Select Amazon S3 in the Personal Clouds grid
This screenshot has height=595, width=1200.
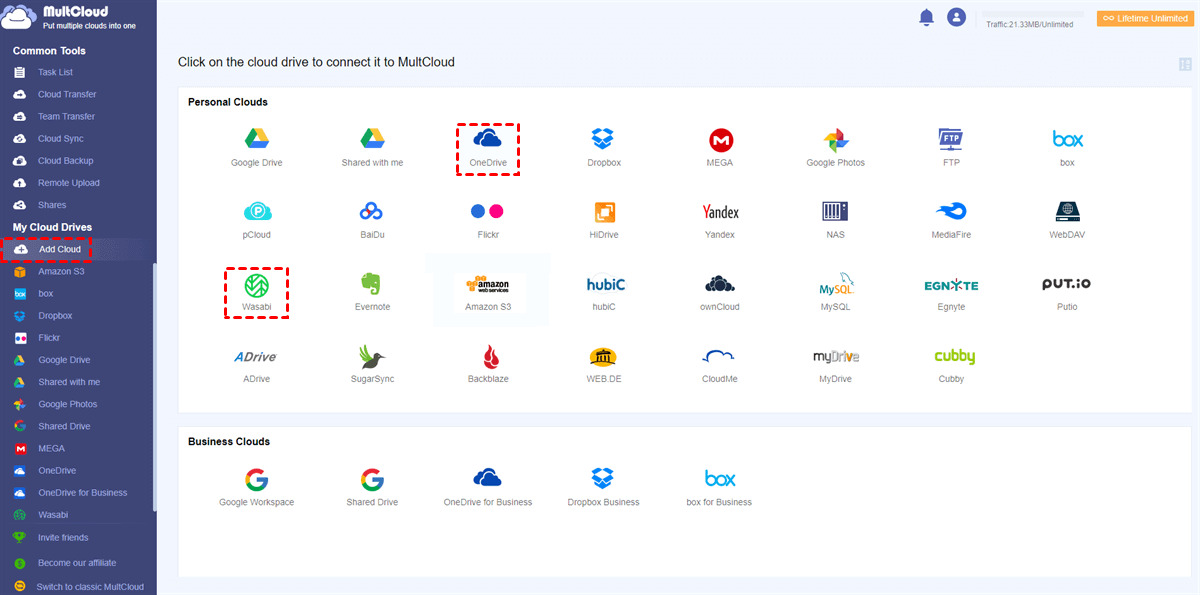[x=488, y=292]
